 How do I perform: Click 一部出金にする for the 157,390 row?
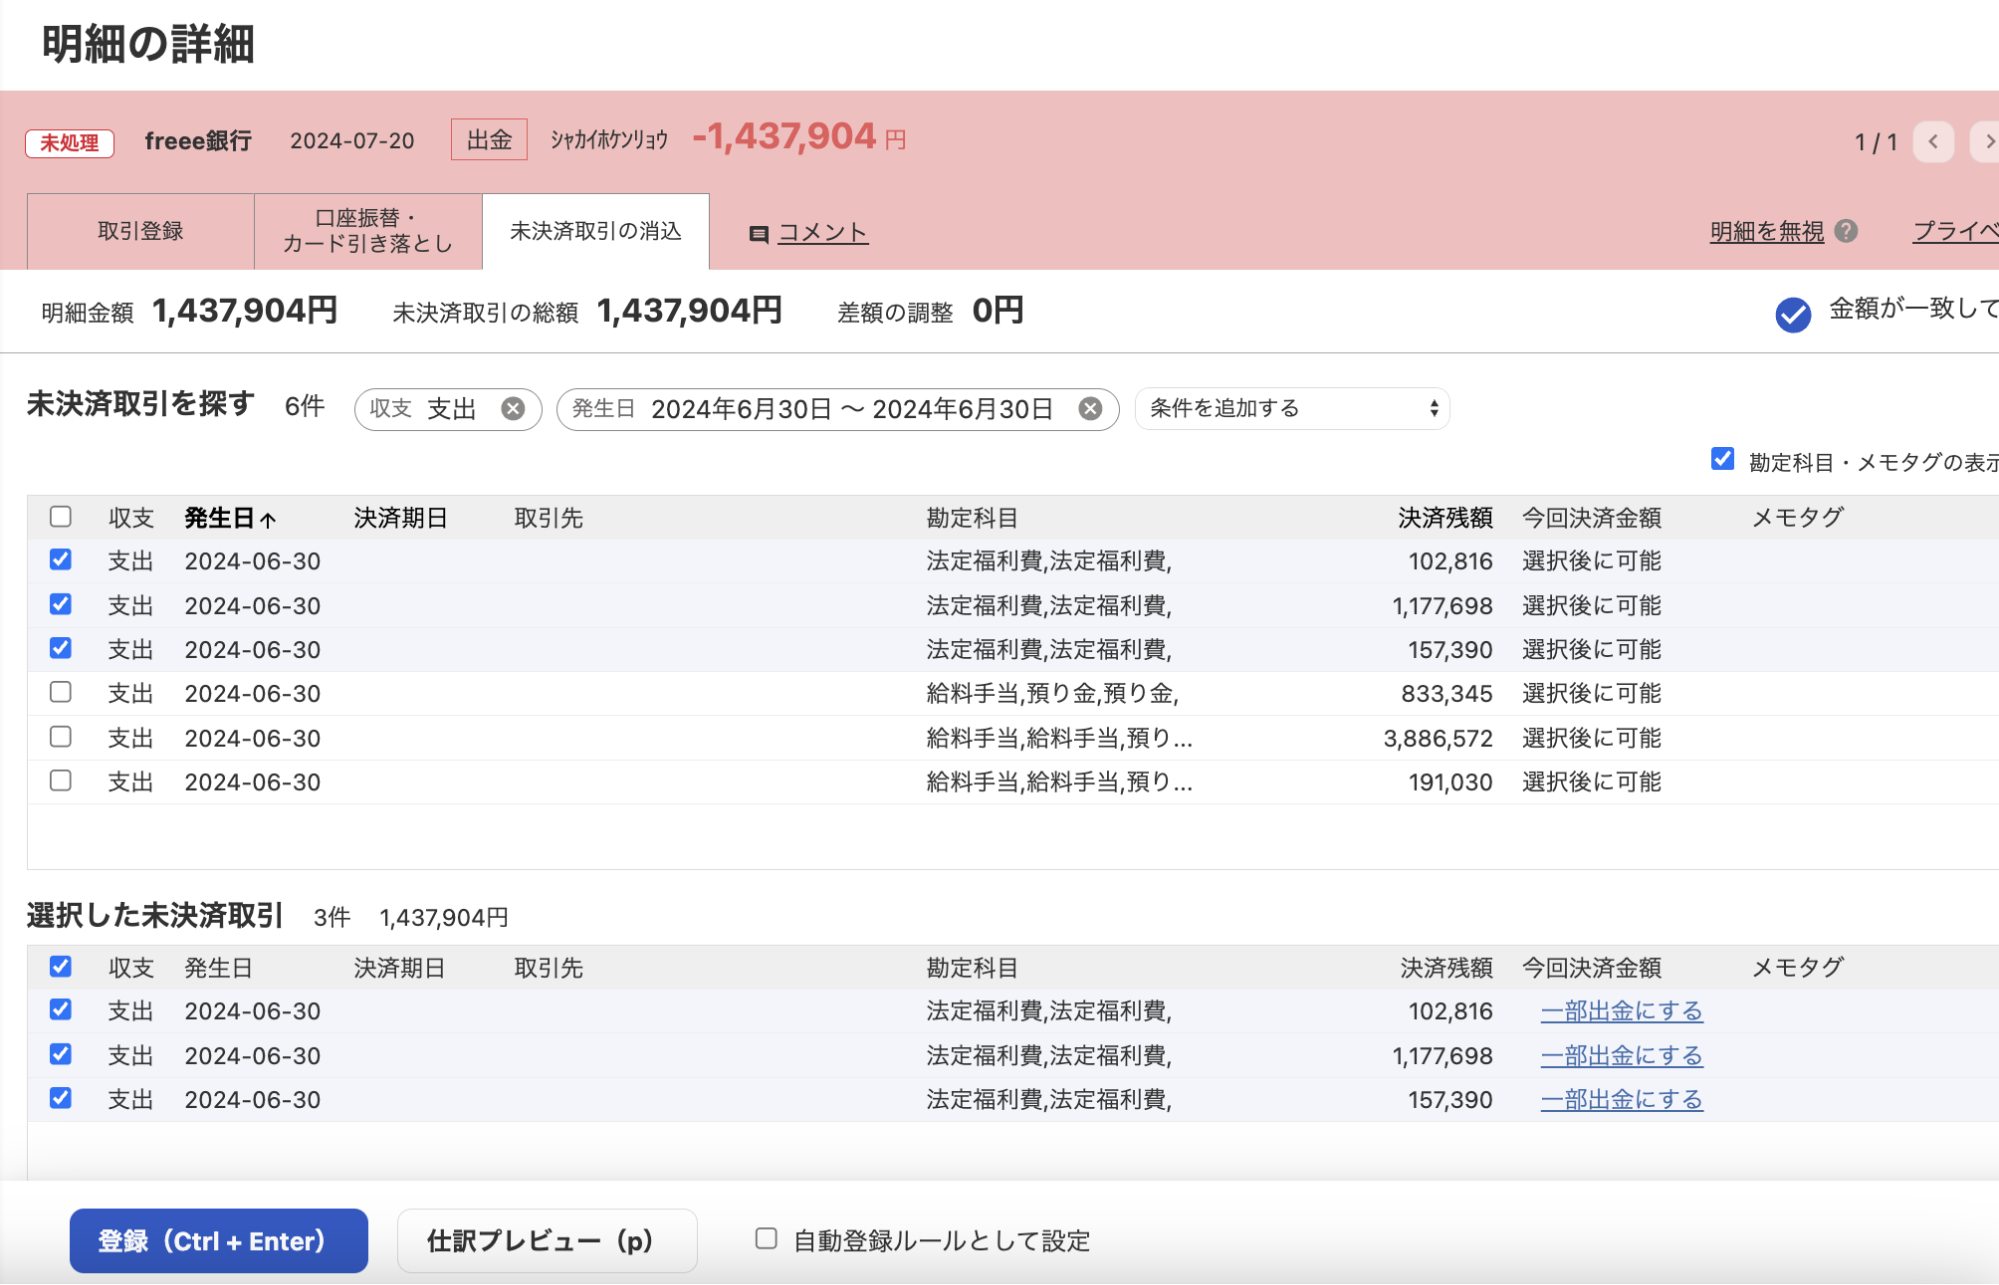[1621, 1100]
